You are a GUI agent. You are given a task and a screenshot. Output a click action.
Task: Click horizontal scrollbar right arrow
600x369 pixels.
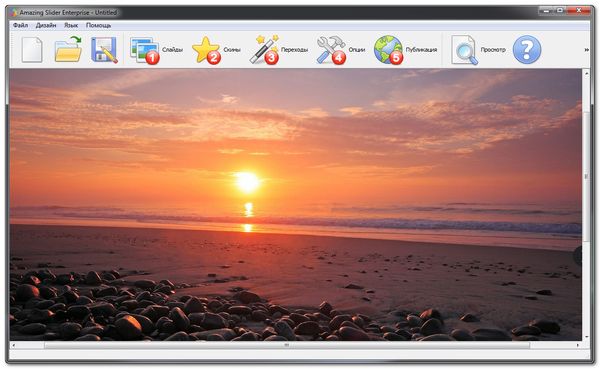578,345
